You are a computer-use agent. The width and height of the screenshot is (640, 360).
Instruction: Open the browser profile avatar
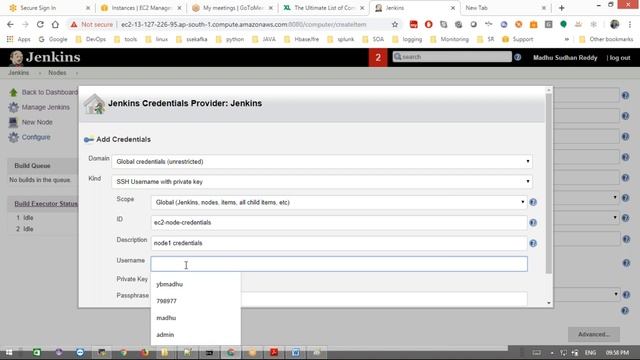point(614,24)
